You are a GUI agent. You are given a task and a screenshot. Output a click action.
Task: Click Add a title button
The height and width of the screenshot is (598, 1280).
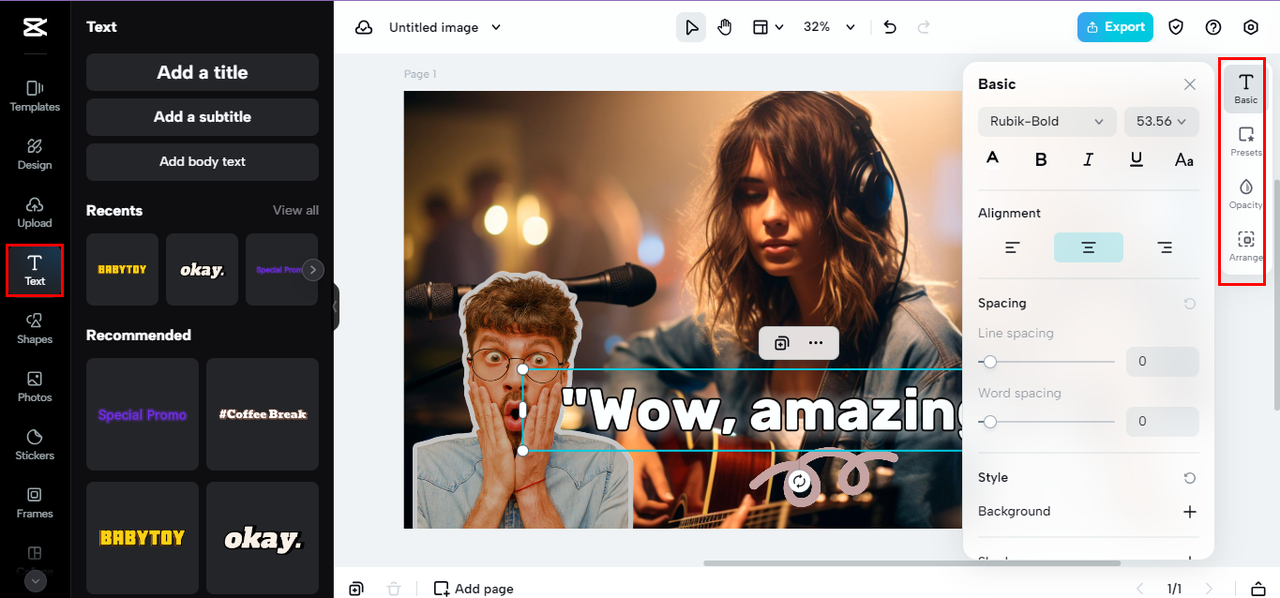click(202, 72)
